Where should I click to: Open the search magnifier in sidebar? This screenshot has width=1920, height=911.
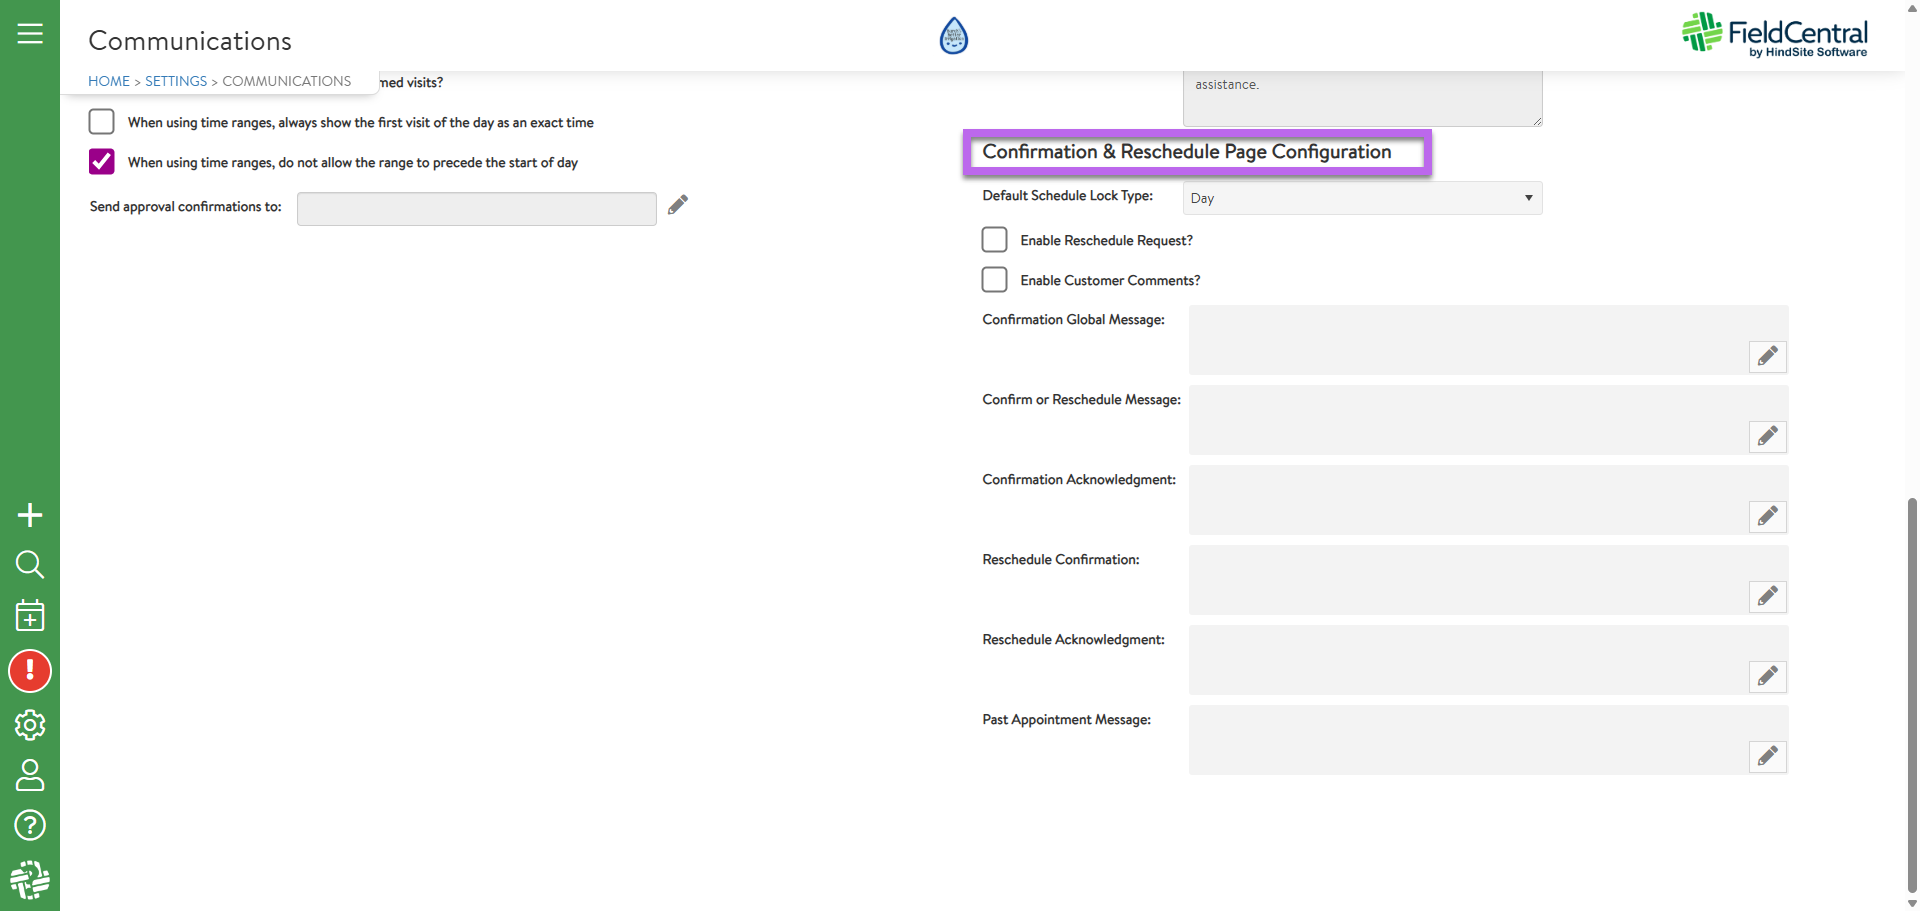coord(30,565)
